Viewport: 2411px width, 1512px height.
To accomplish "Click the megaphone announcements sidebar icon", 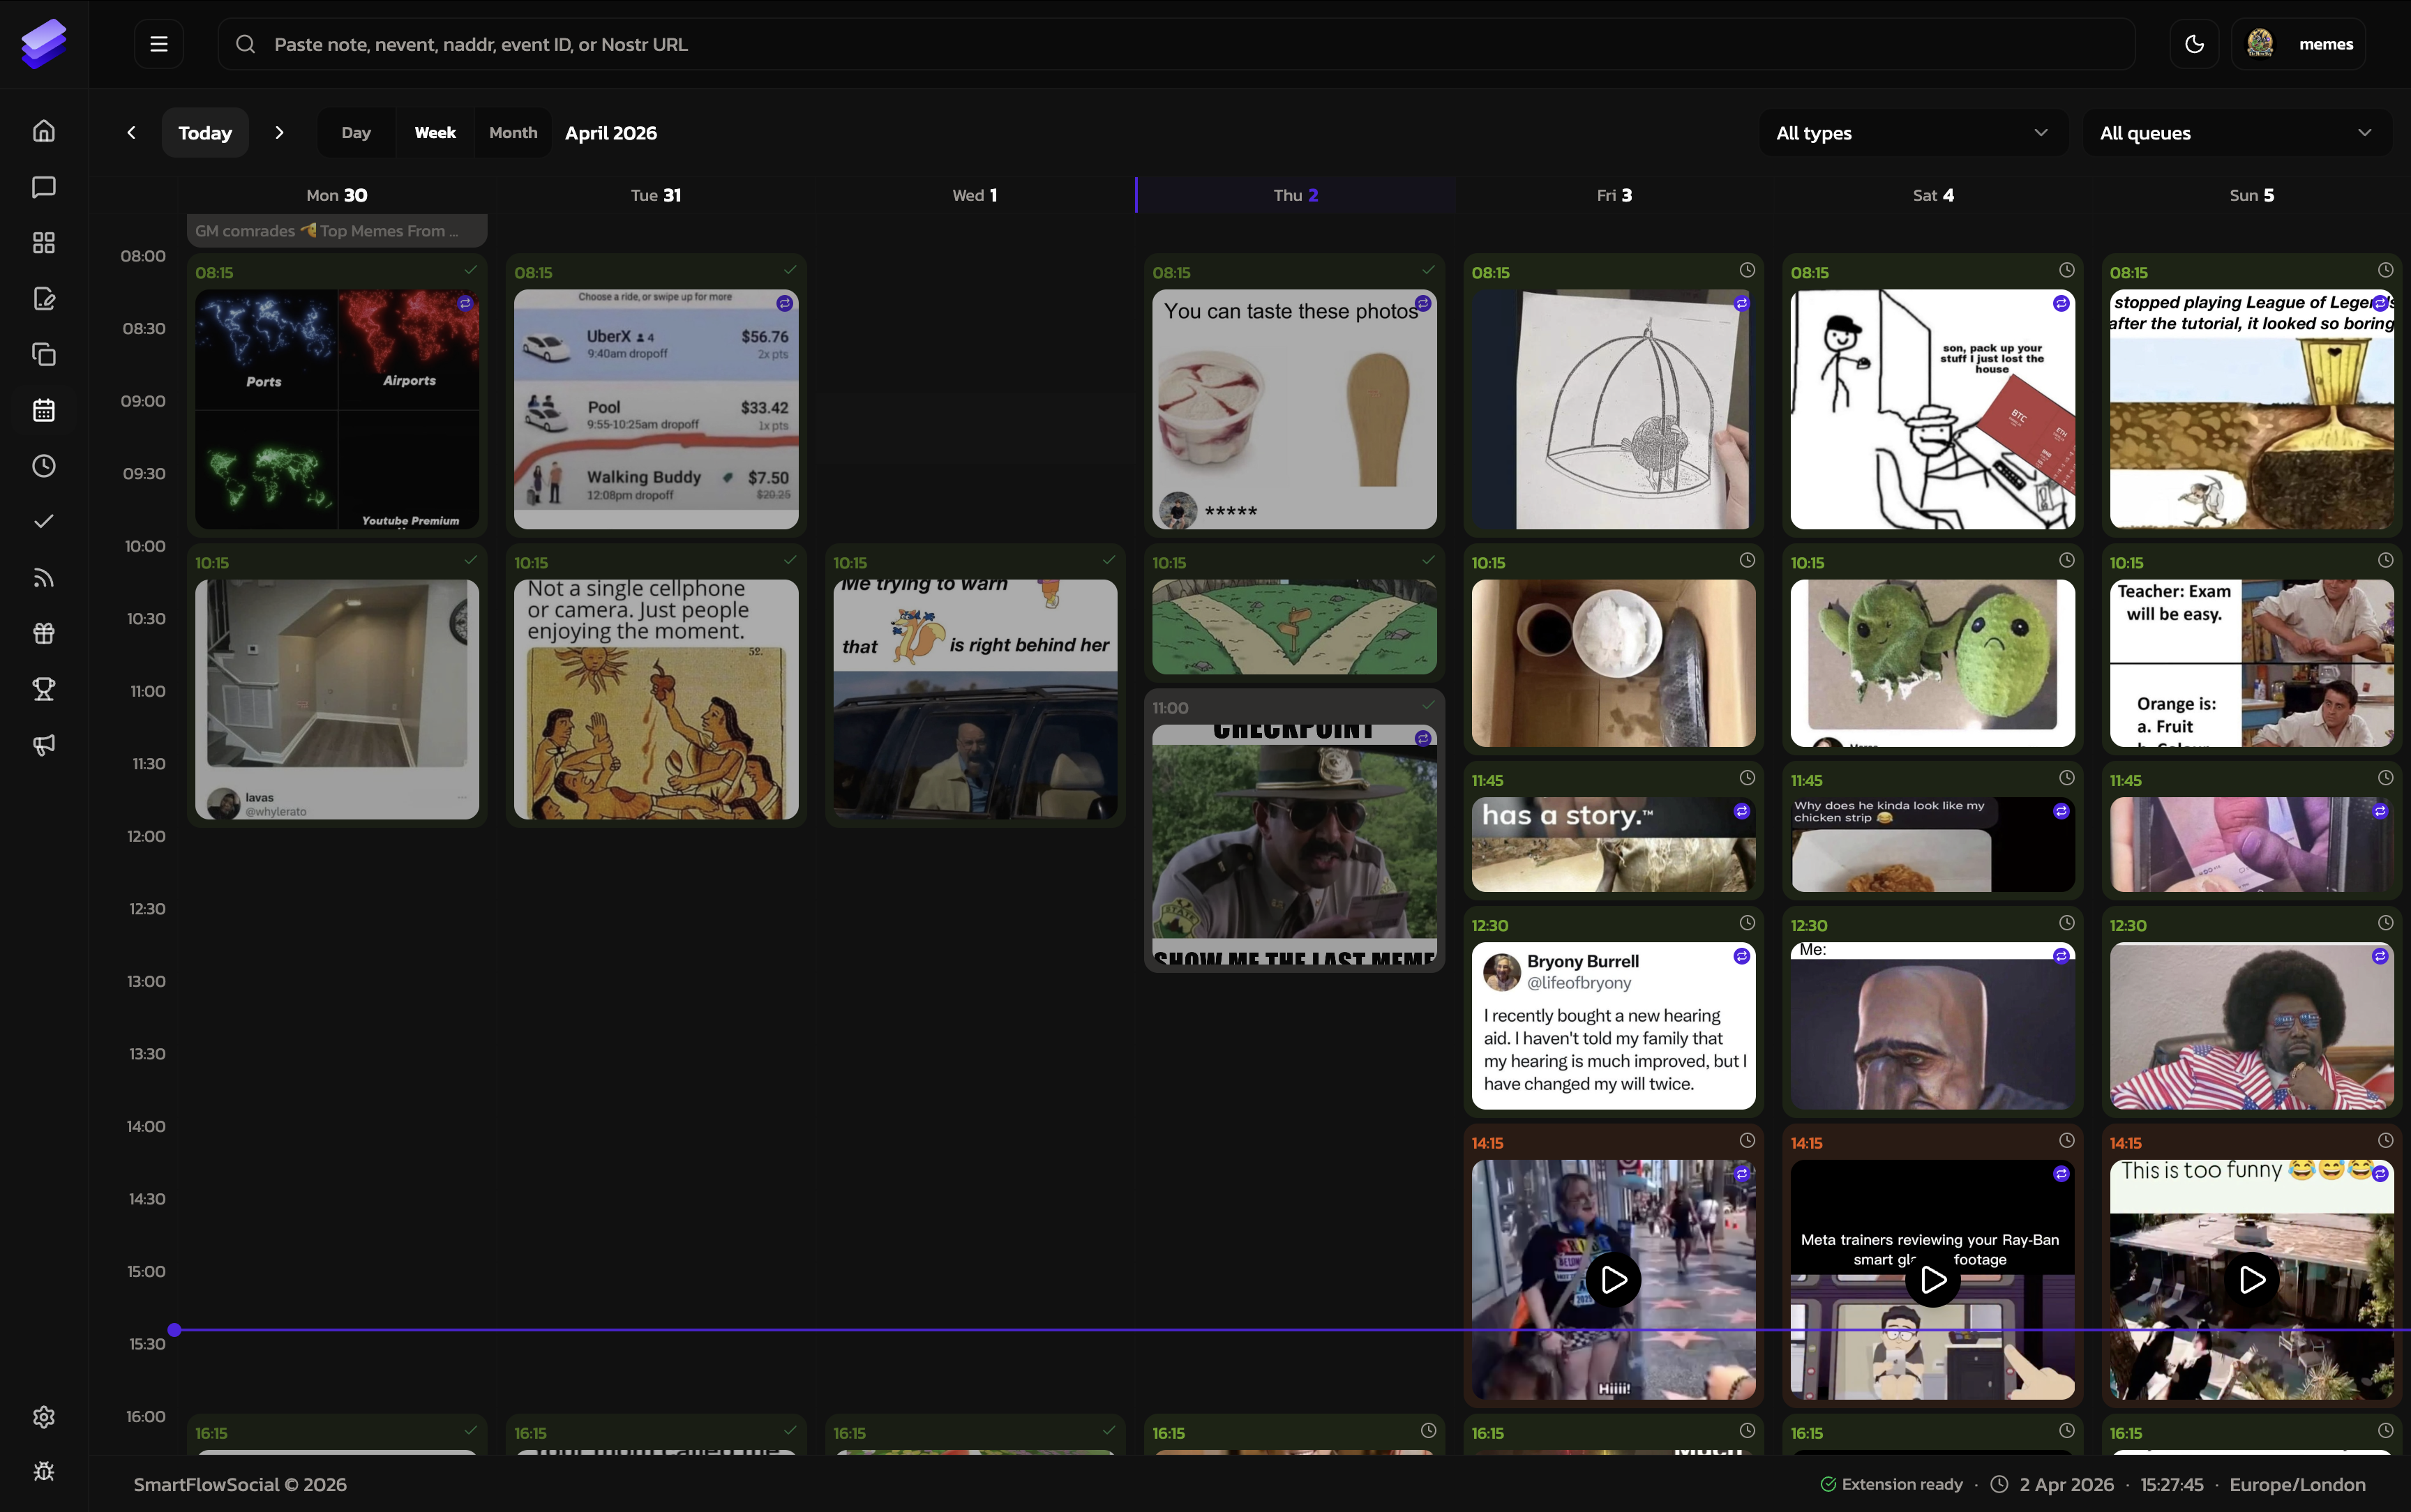I will [x=44, y=745].
